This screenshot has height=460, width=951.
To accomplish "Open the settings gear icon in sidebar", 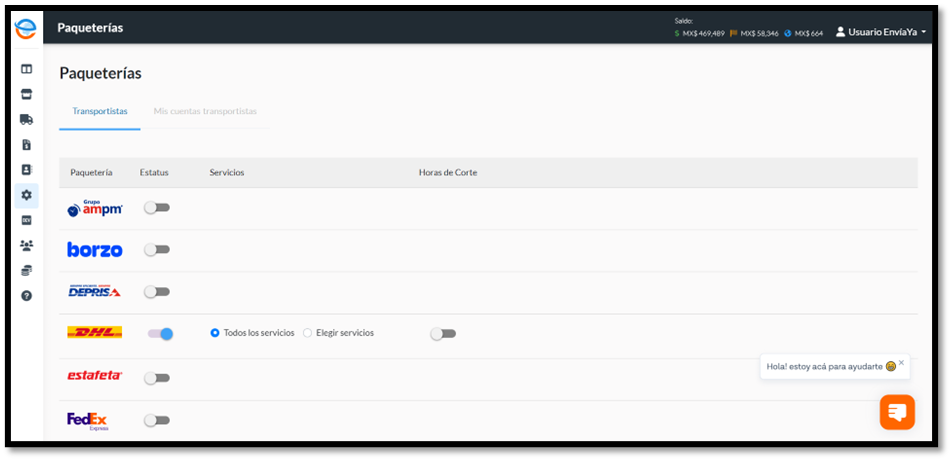I will [27, 195].
